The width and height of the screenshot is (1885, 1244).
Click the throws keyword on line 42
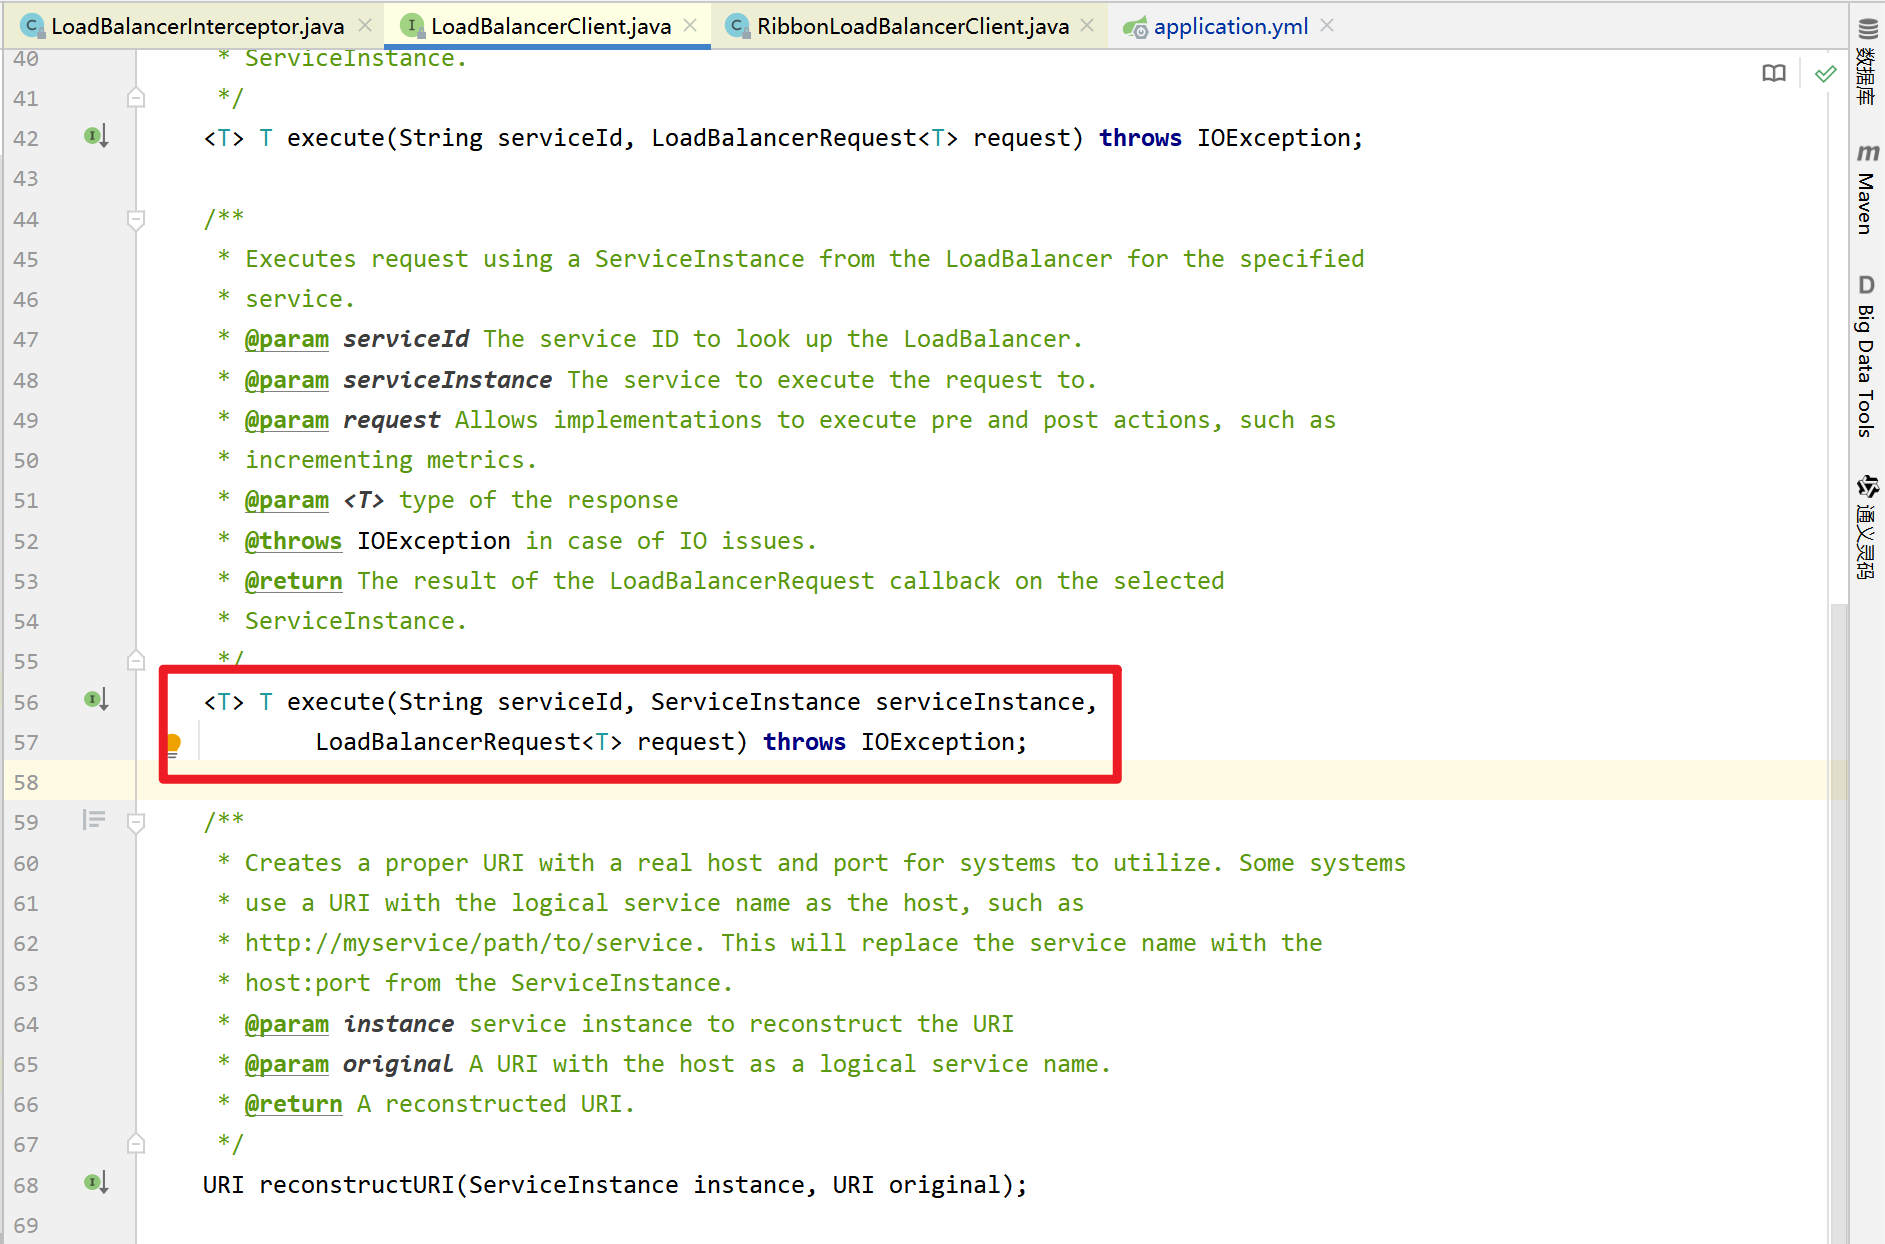click(x=1140, y=138)
